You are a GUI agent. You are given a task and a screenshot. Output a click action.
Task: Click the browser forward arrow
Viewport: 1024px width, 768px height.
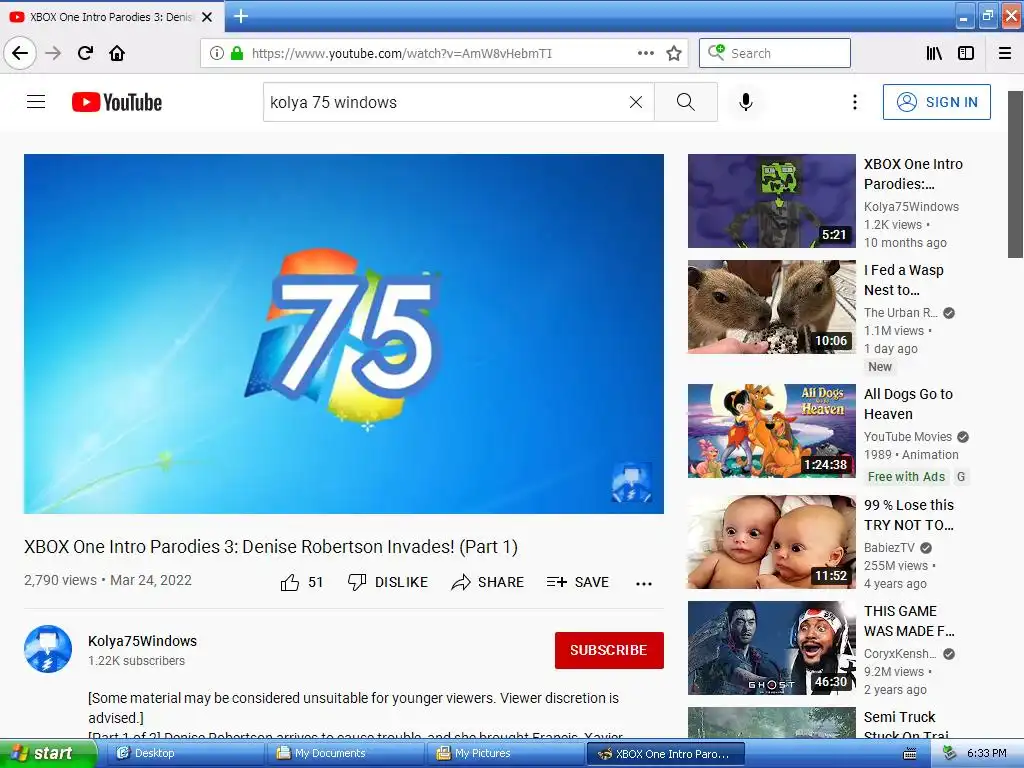point(53,53)
